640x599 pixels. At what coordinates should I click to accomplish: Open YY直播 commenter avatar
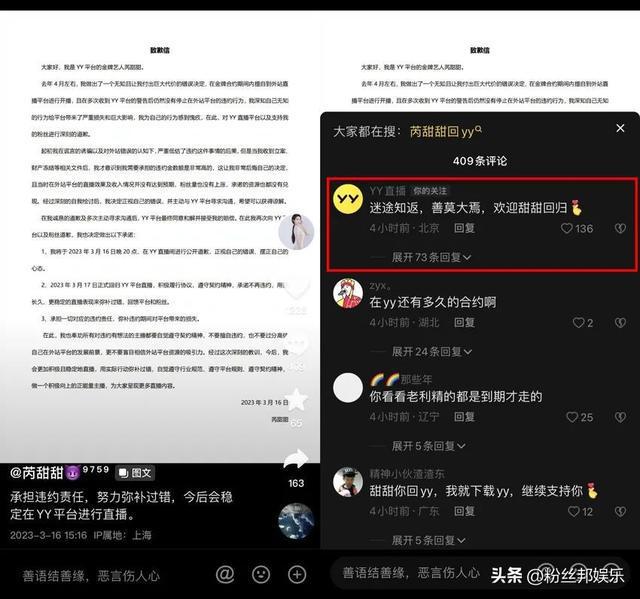(349, 201)
